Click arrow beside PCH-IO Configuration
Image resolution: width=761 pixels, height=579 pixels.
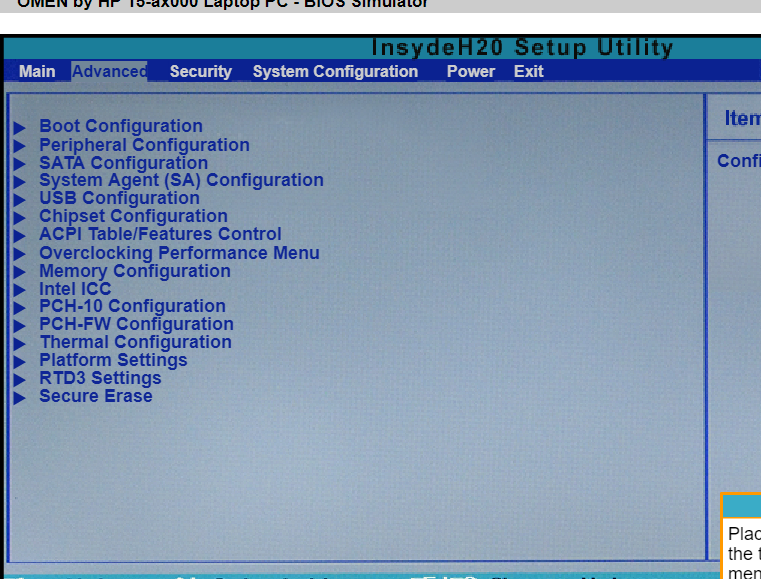point(19,308)
